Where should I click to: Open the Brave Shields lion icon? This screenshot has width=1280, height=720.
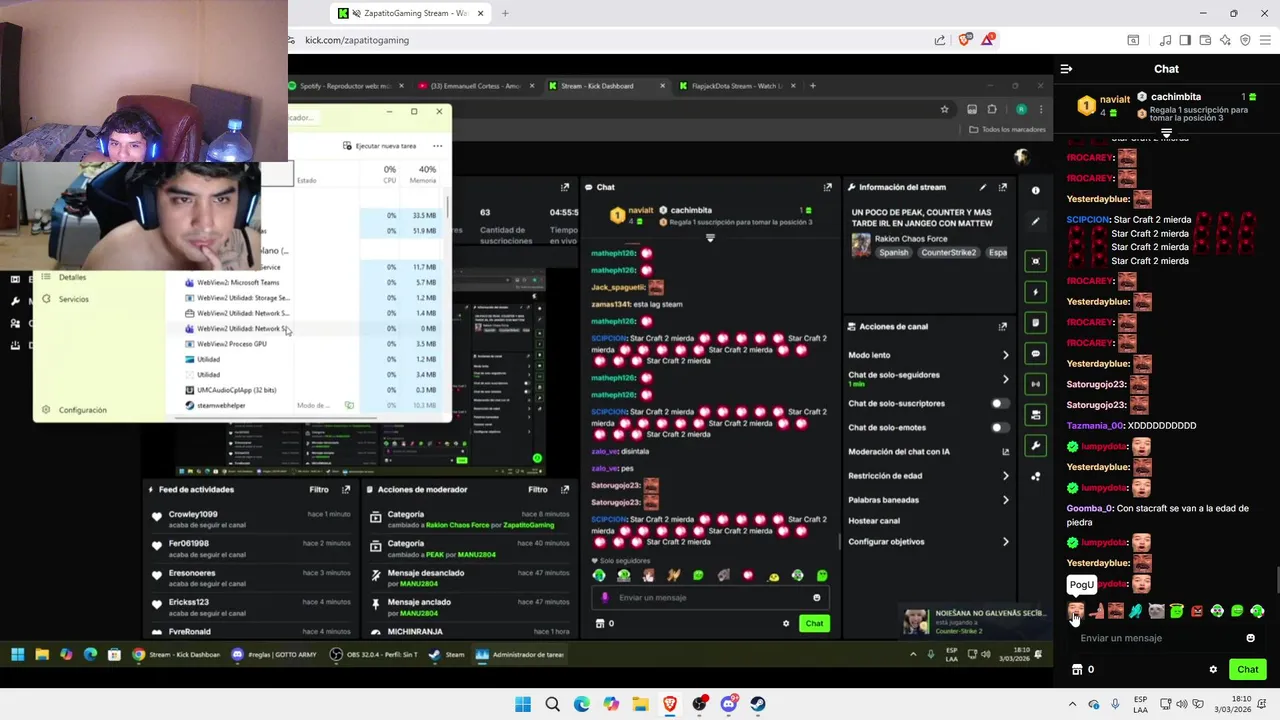964,40
